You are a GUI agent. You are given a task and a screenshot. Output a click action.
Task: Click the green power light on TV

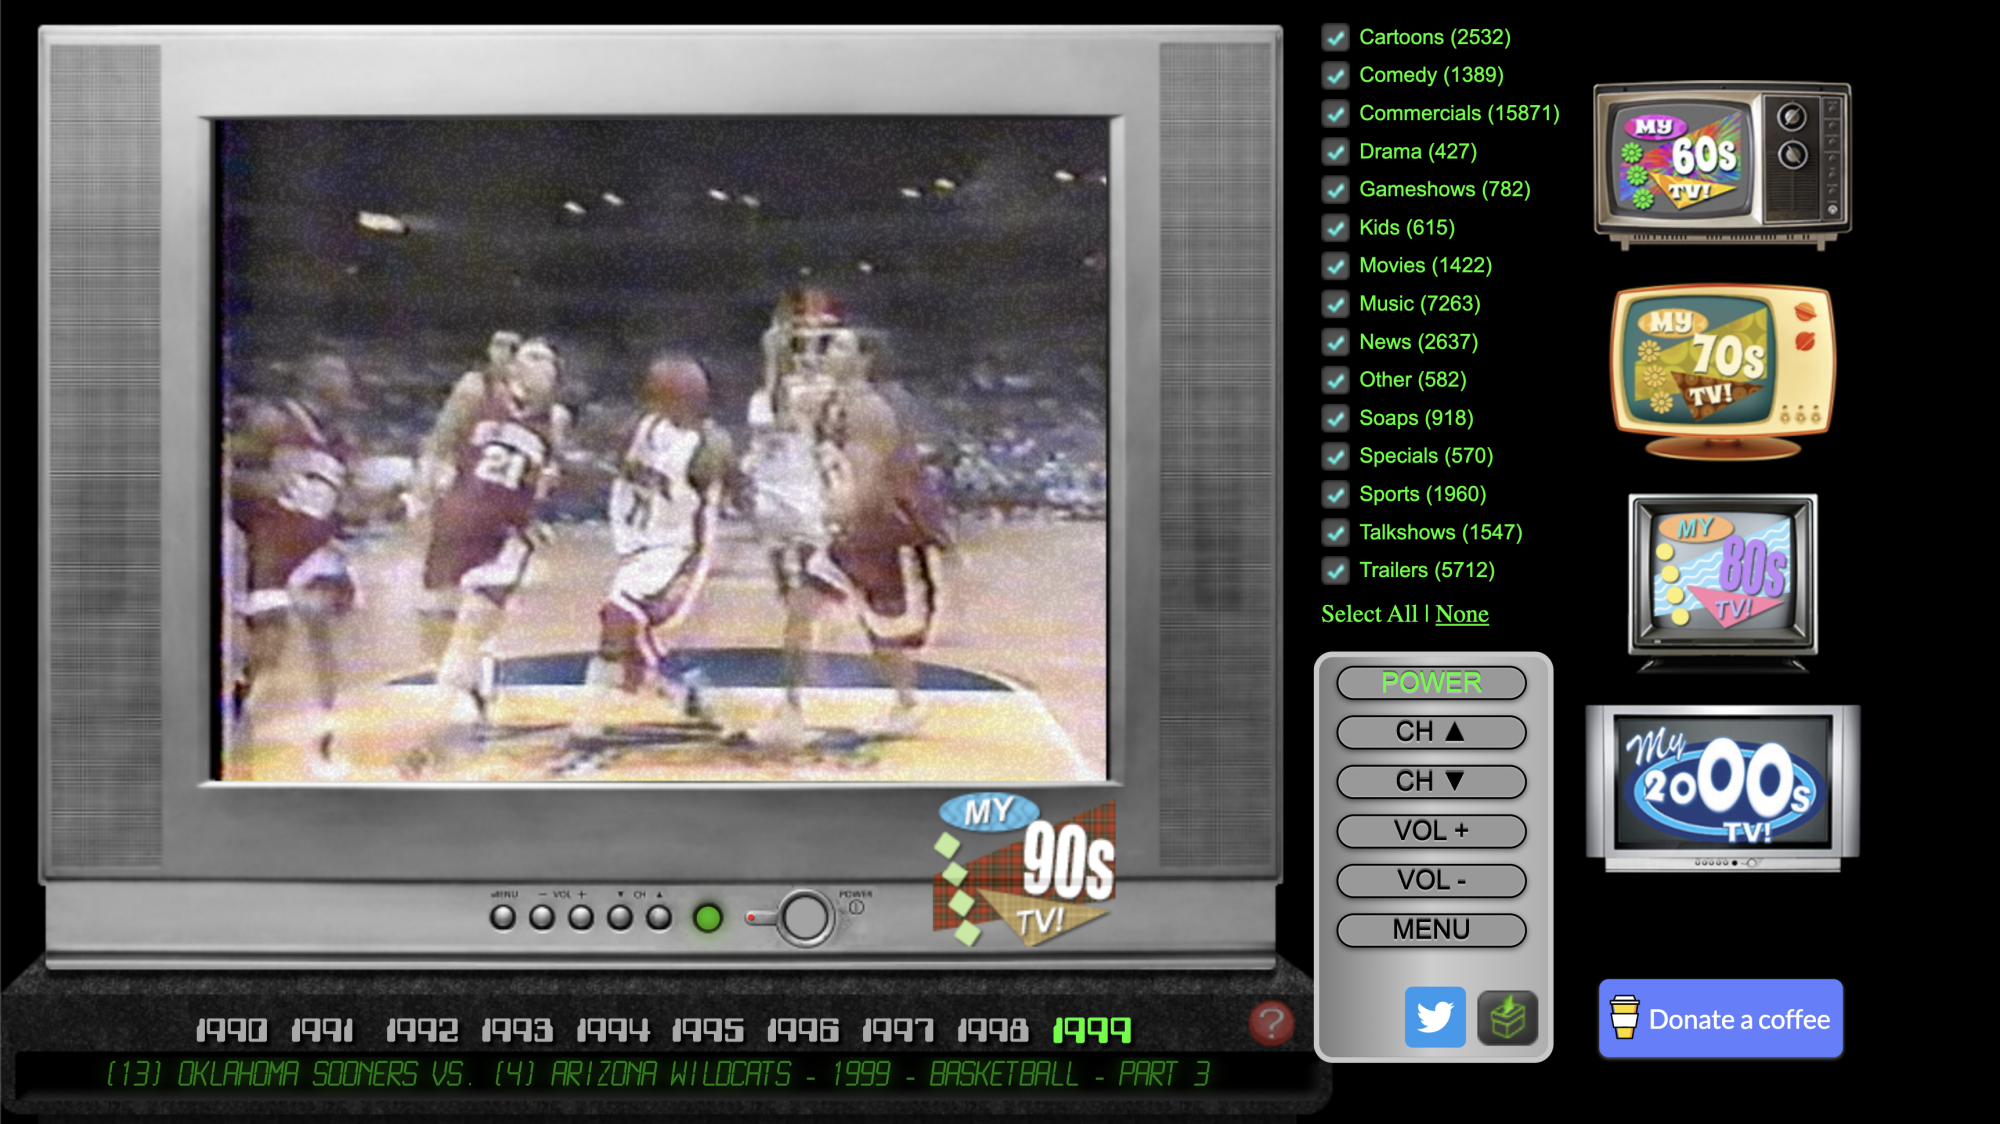[x=708, y=918]
